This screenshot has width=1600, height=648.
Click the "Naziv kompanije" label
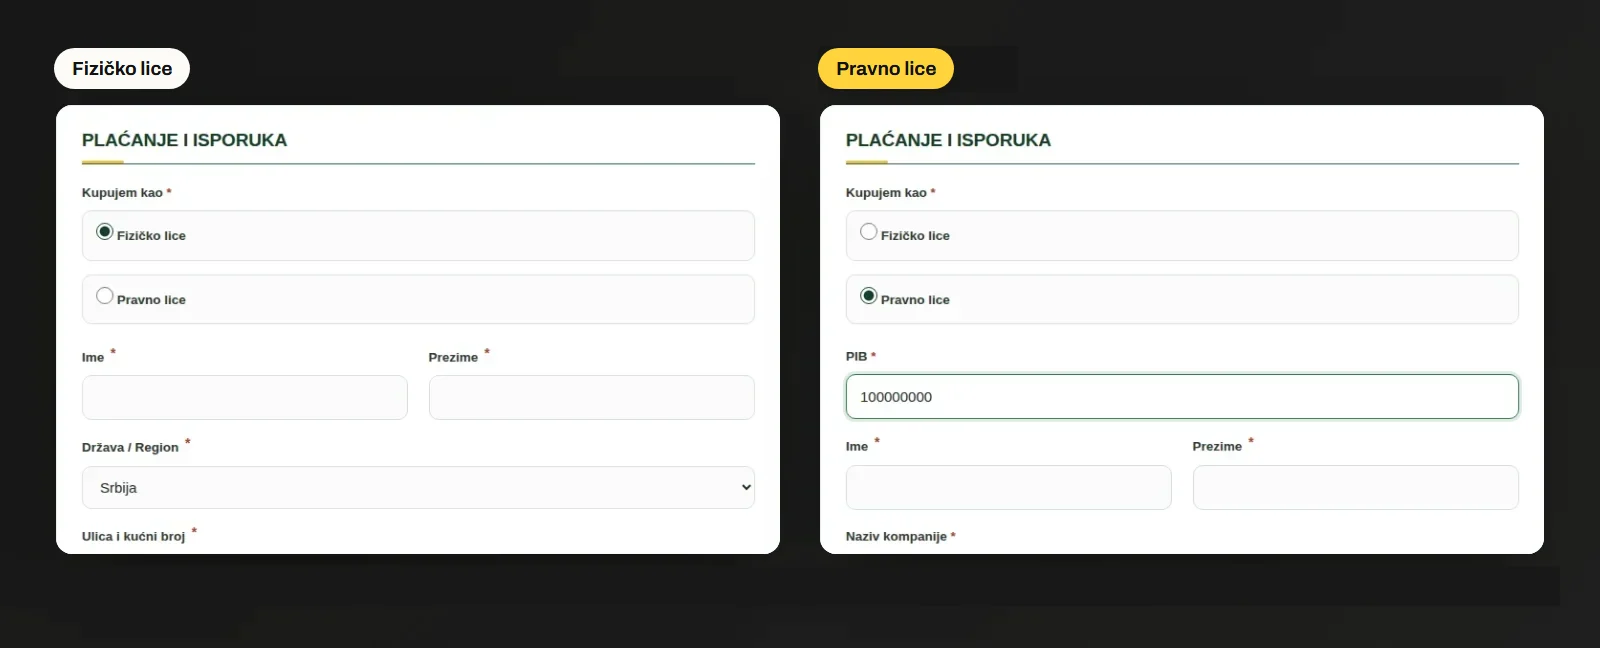click(896, 537)
